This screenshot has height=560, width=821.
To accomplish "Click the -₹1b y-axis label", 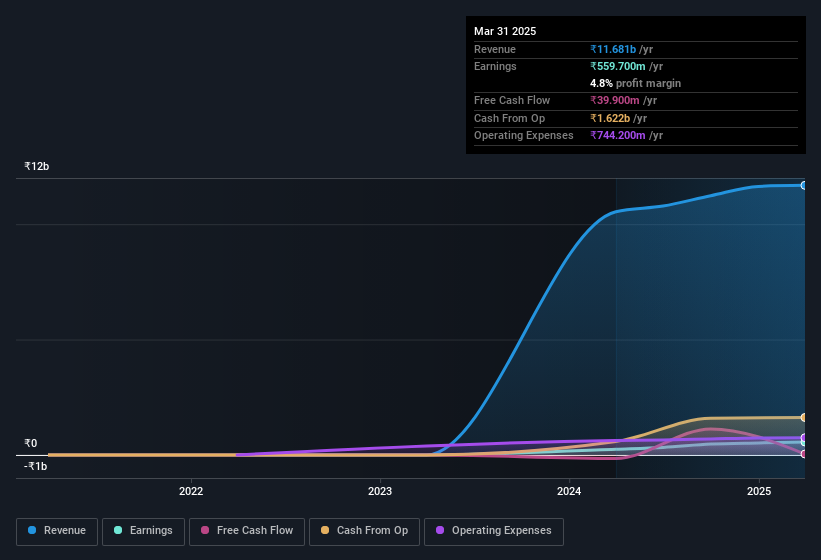I will point(36,466).
